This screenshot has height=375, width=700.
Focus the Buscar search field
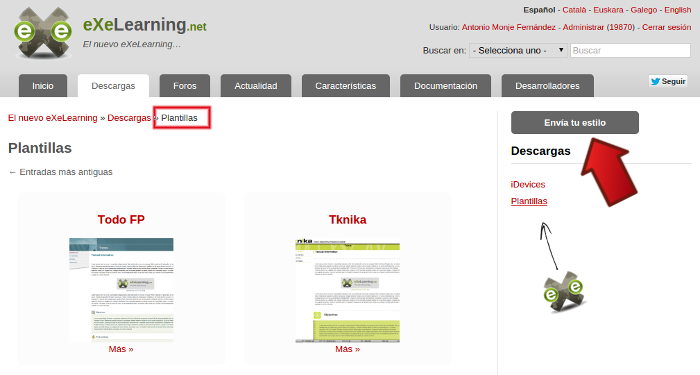[x=630, y=50]
